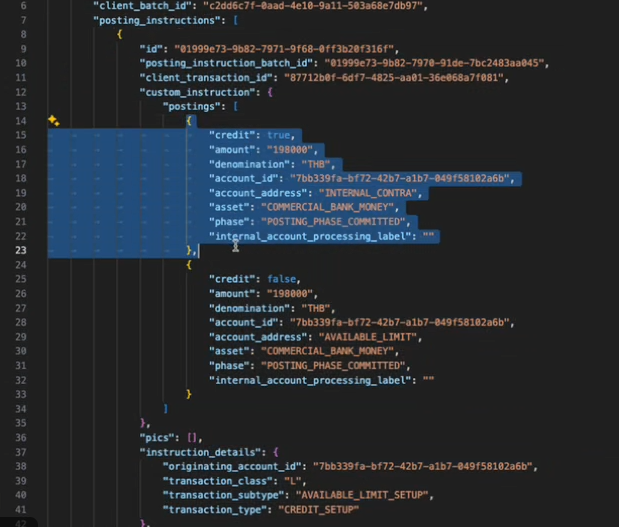Click line number 23 in the gutter

(x=21, y=250)
